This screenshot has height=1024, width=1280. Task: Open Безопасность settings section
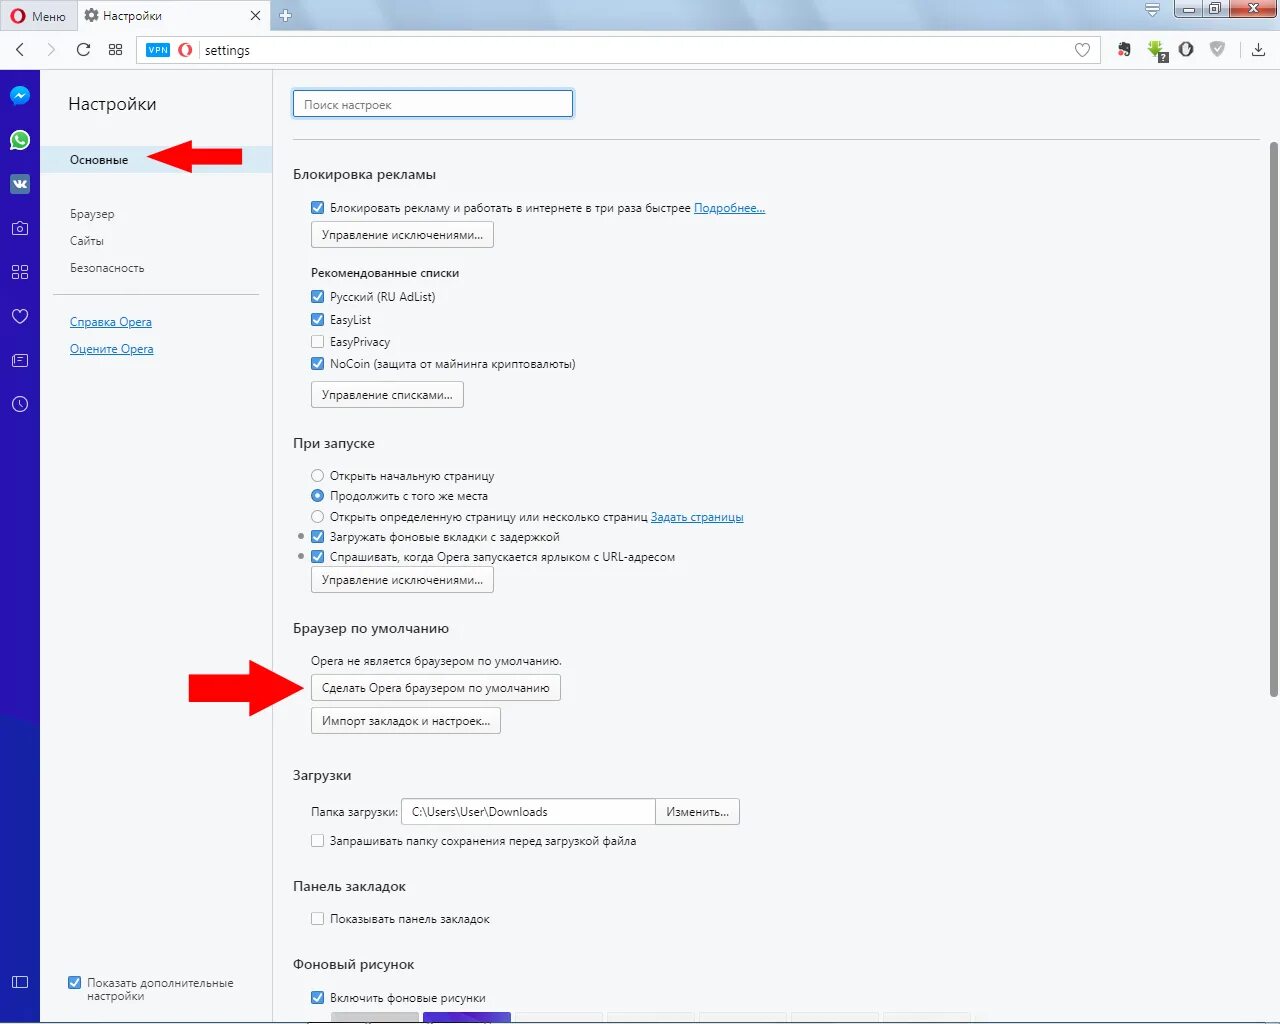(107, 268)
